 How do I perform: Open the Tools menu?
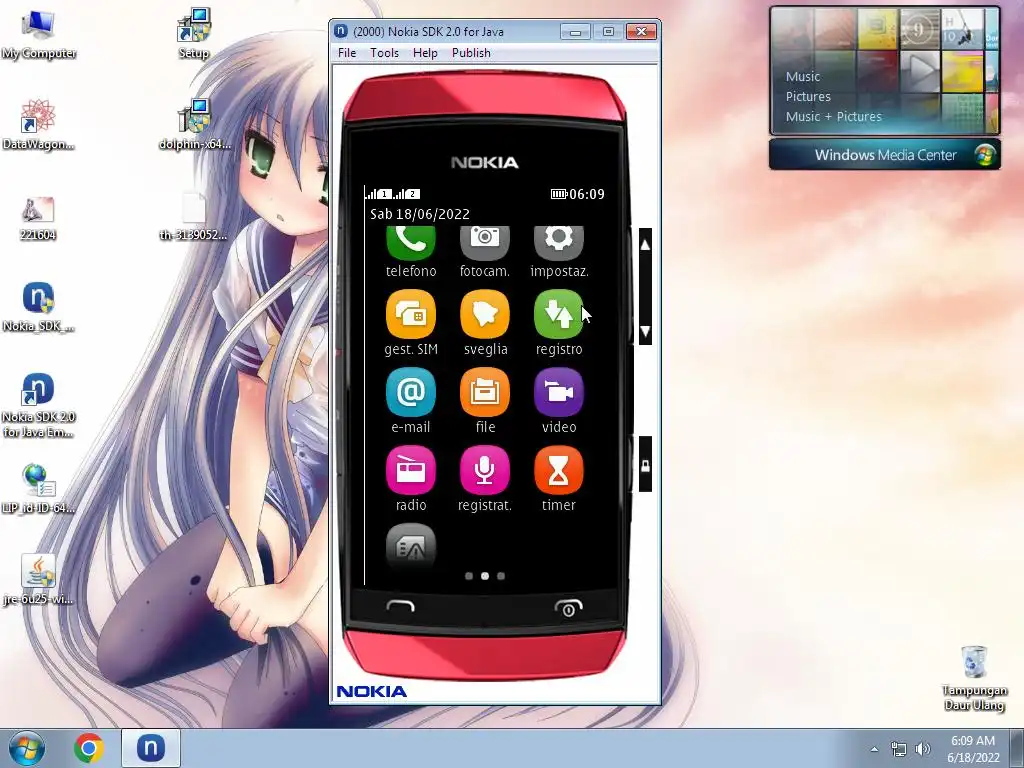click(384, 53)
